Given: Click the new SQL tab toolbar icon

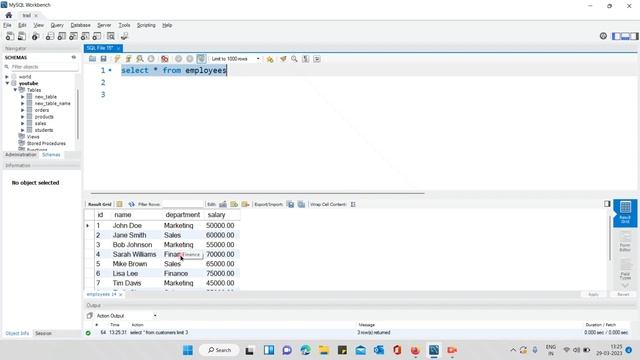Looking at the screenshot, I should click(x=10, y=36).
